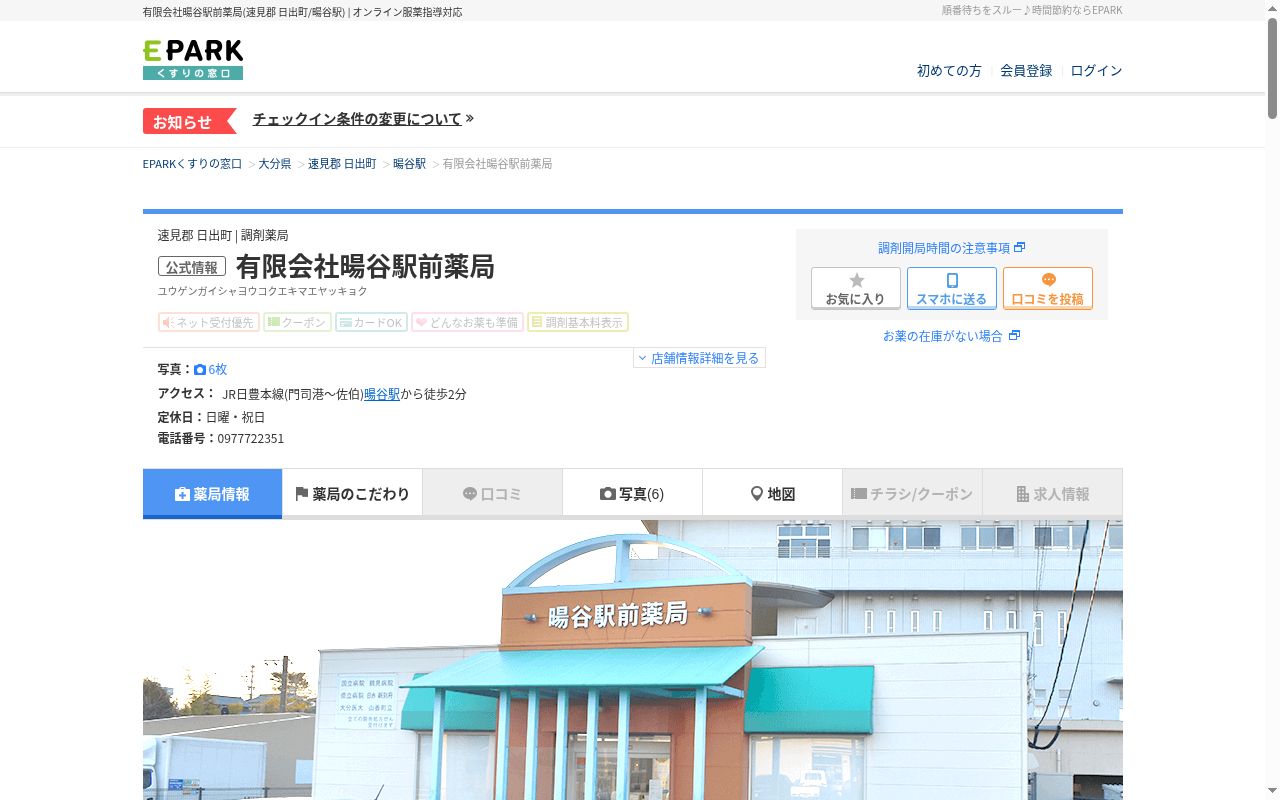Screen dimensions: 1280x800
Task: Click the 公式情報 badge
Action: click(x=192, y=267)
